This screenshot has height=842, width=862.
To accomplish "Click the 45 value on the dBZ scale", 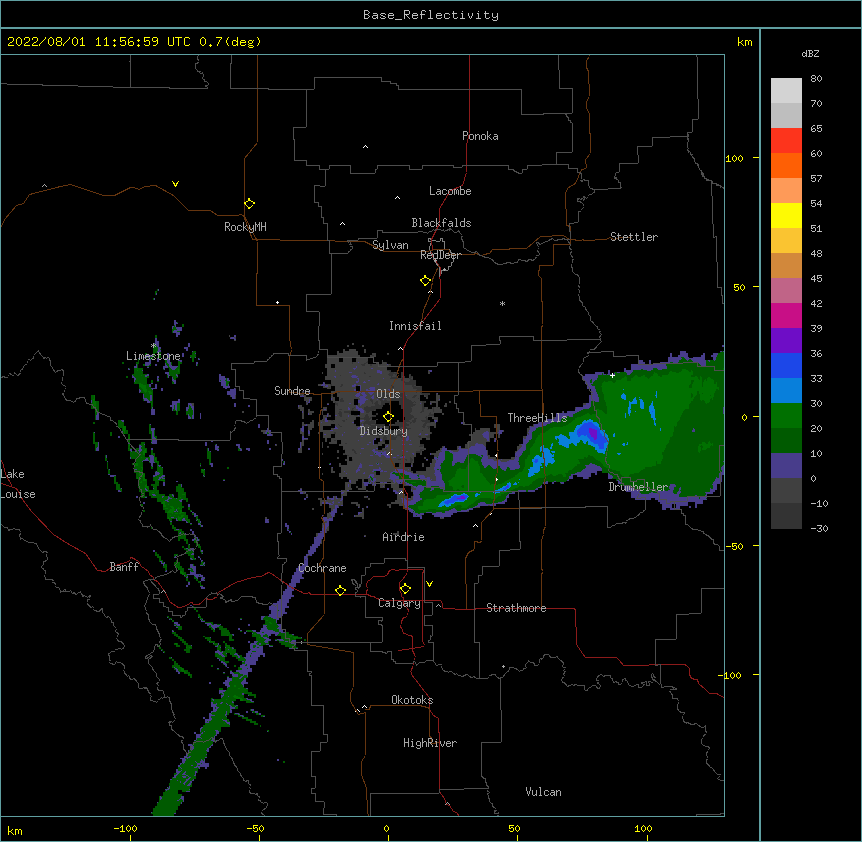I will click(x=816, y=278).
